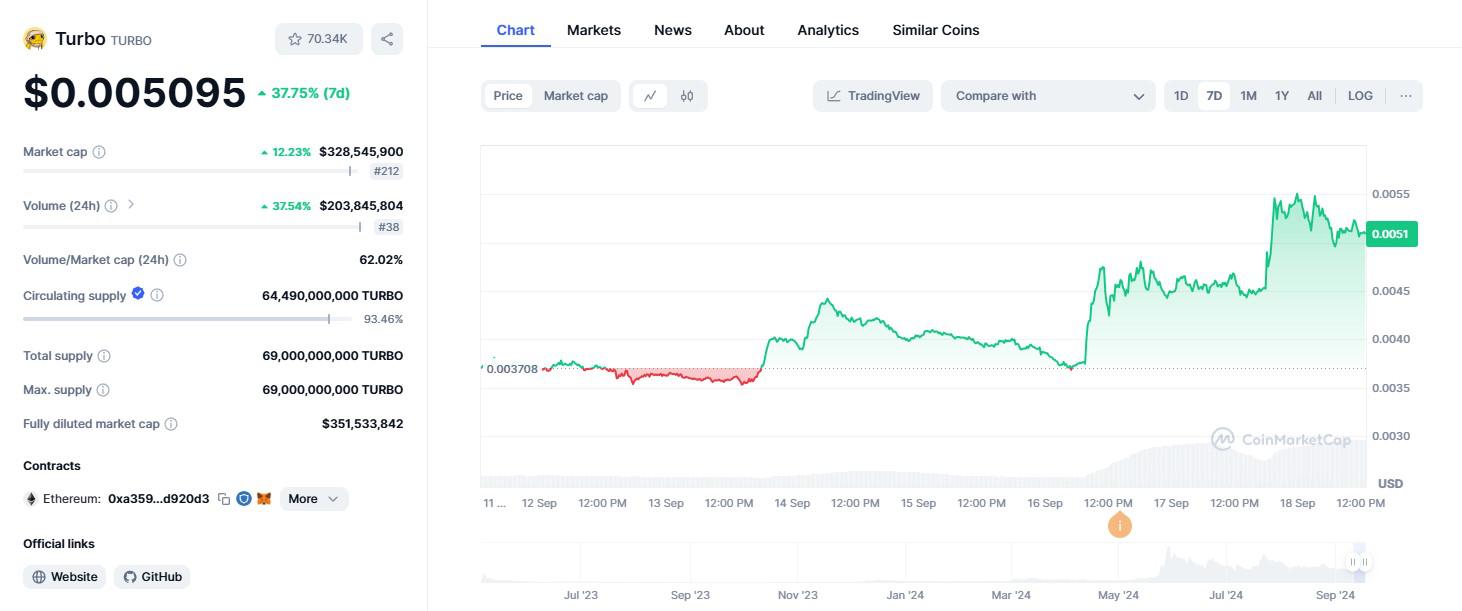The width and height of the screenshot is (1462, 611).
Task: Open Max. supply info icon
Action: (x=103, y=390)
